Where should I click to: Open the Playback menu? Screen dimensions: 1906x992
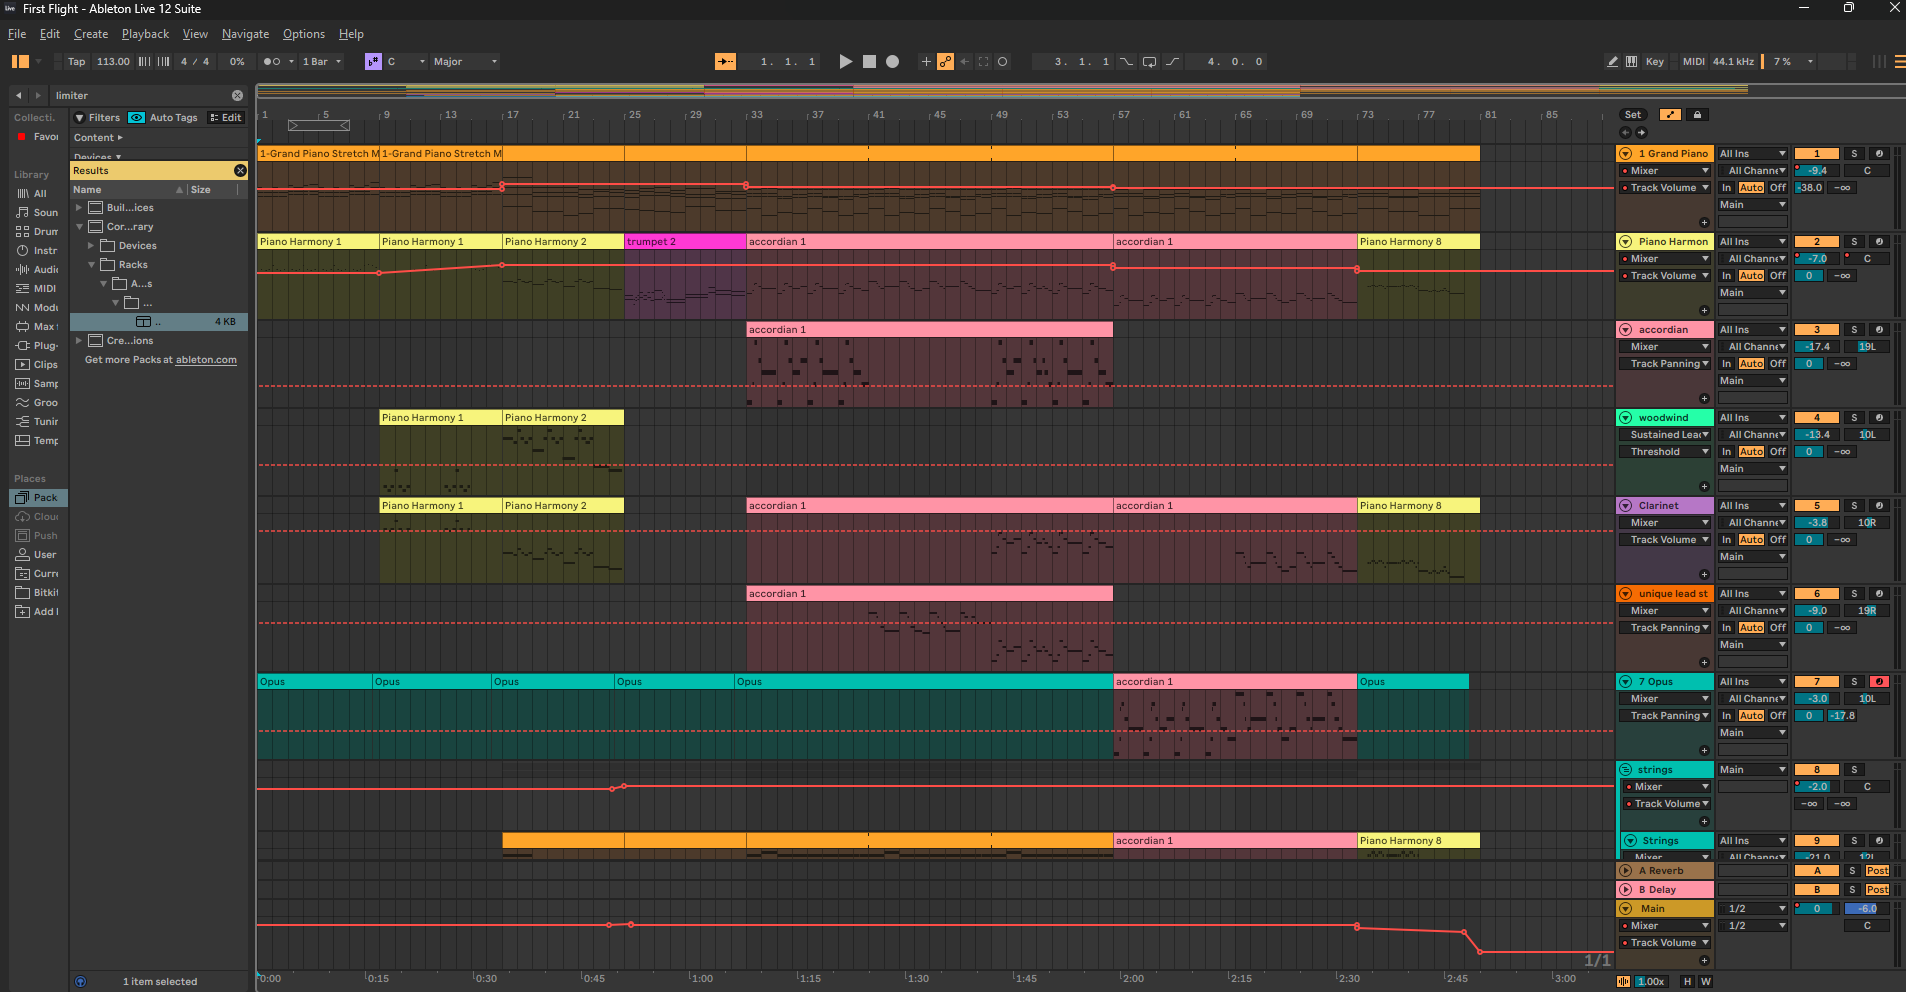[145, 34]
